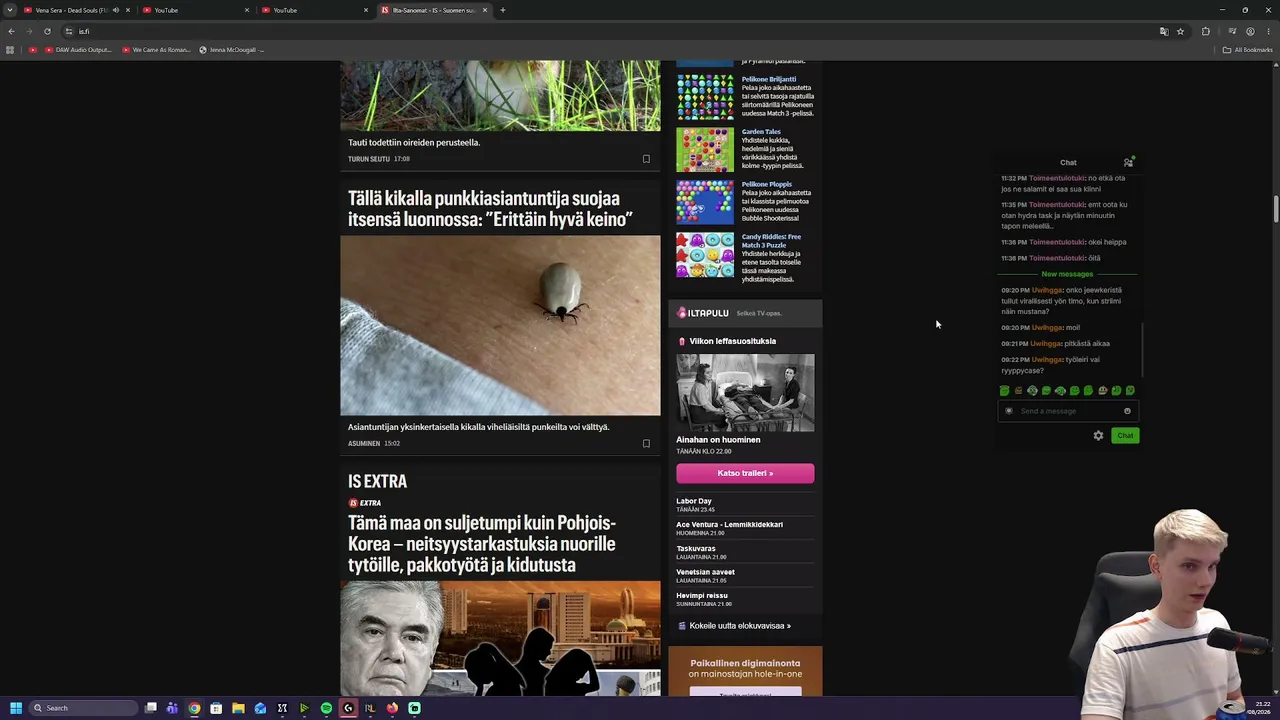Image resolution: width=1280 pixels, height=720 pixels.
Task: Open Logitech G HUB from taskbar
Action: tap(348, 708)
